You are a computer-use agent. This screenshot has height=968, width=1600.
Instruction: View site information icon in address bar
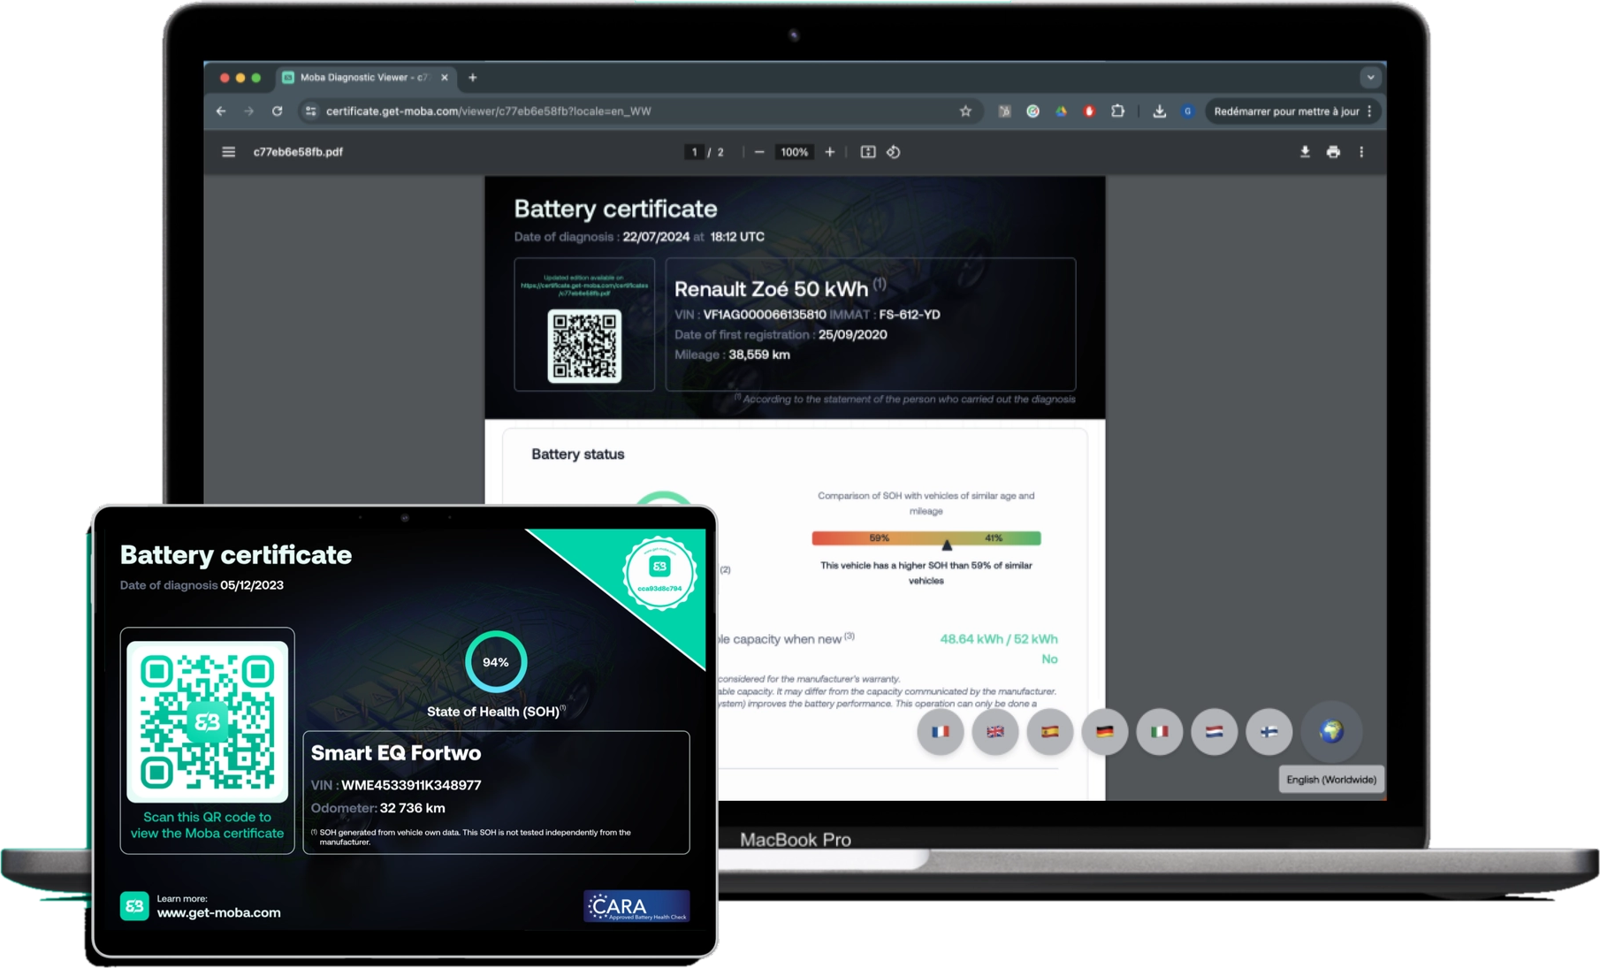click(x=311, y=111)
